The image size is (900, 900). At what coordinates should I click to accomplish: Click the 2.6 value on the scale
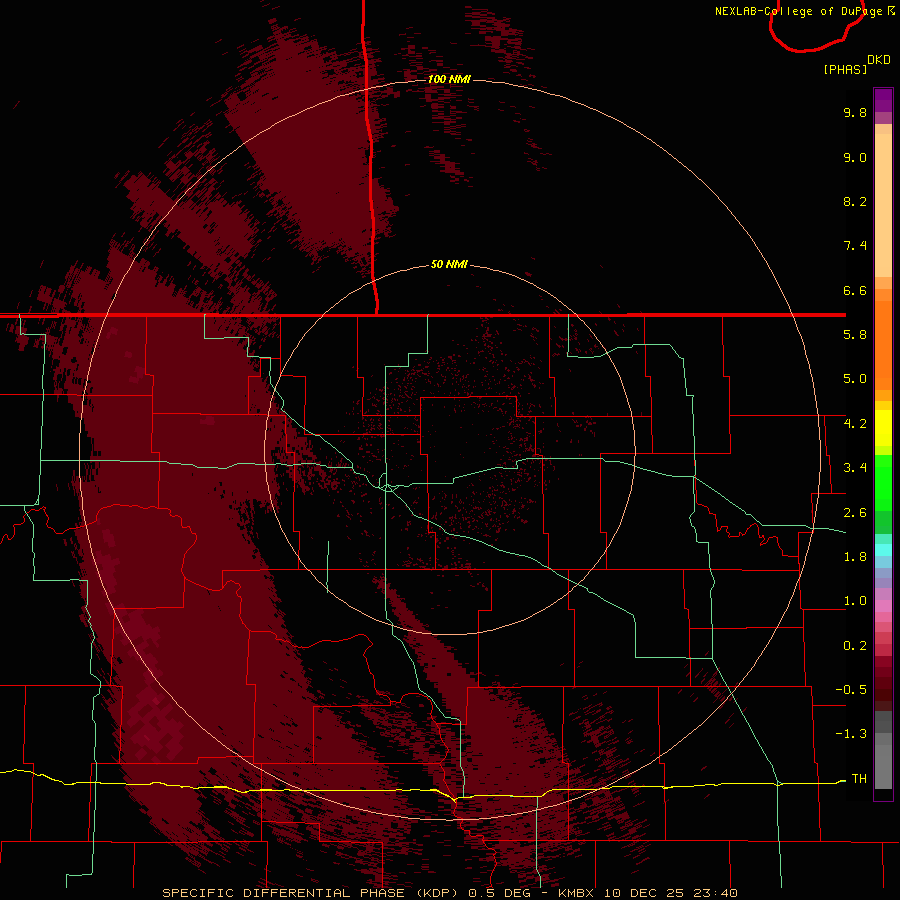click(x=855, y=513)
